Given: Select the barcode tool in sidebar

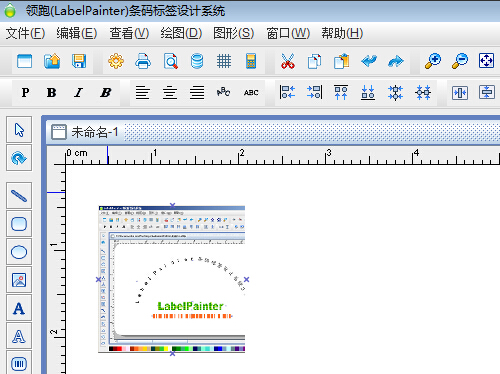Looking at the screenshot, I should 19,363.
